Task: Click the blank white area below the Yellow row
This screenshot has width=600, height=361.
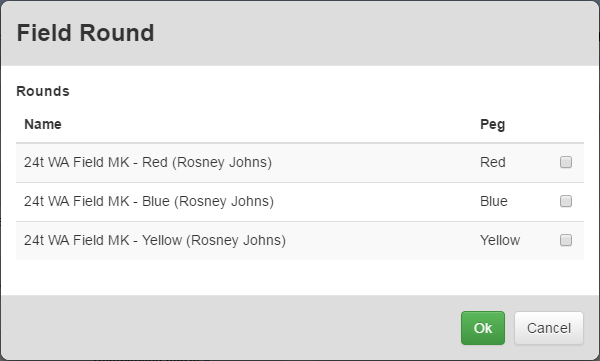Action: [300, 277]
